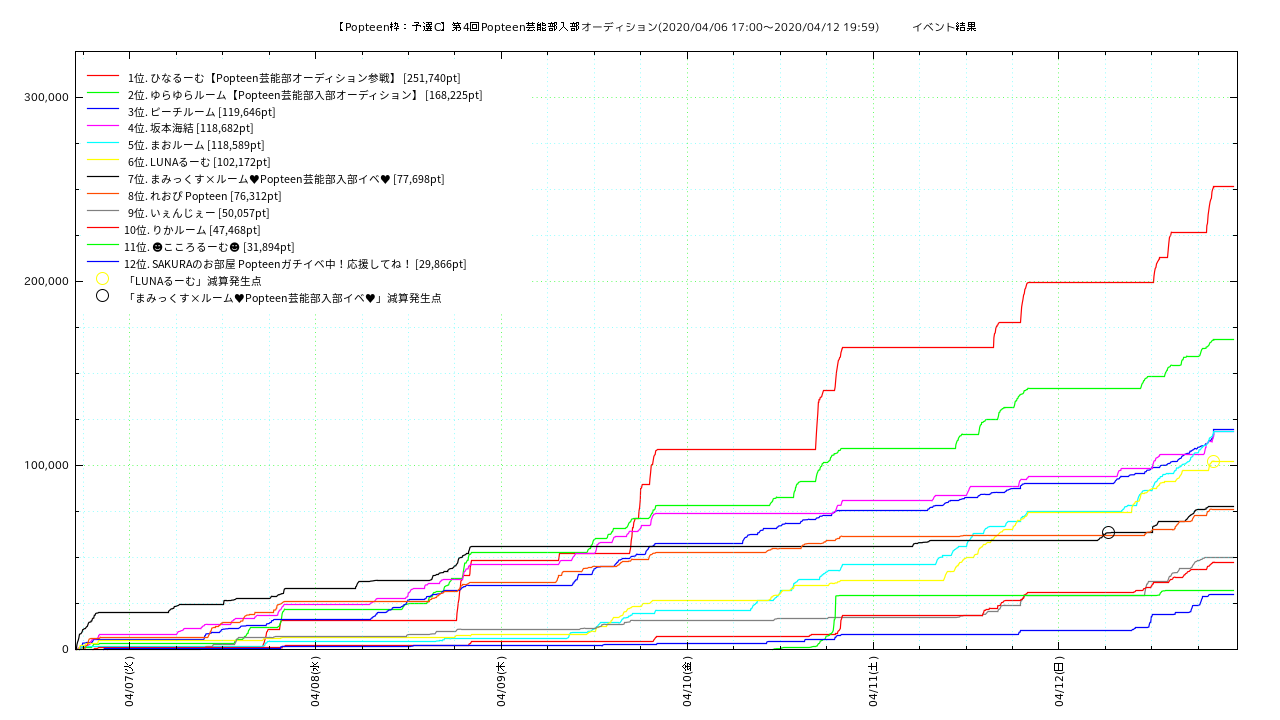1280x720 pixels.
Task: Click the 04/10(金) x-axis date label
Action: [x=688, y=682]
